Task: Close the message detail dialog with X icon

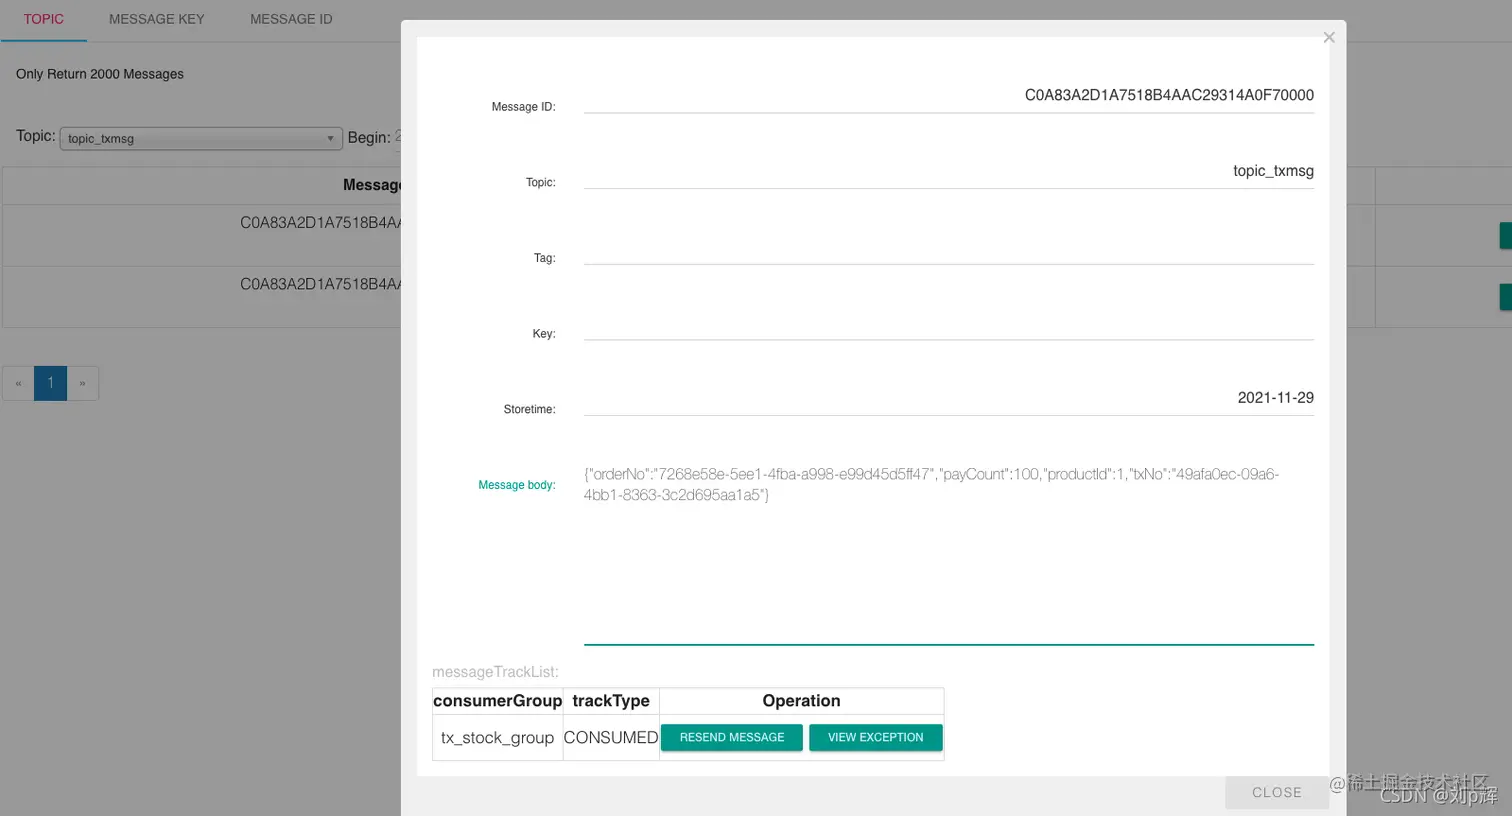Action: click(x=1329, y=37)
